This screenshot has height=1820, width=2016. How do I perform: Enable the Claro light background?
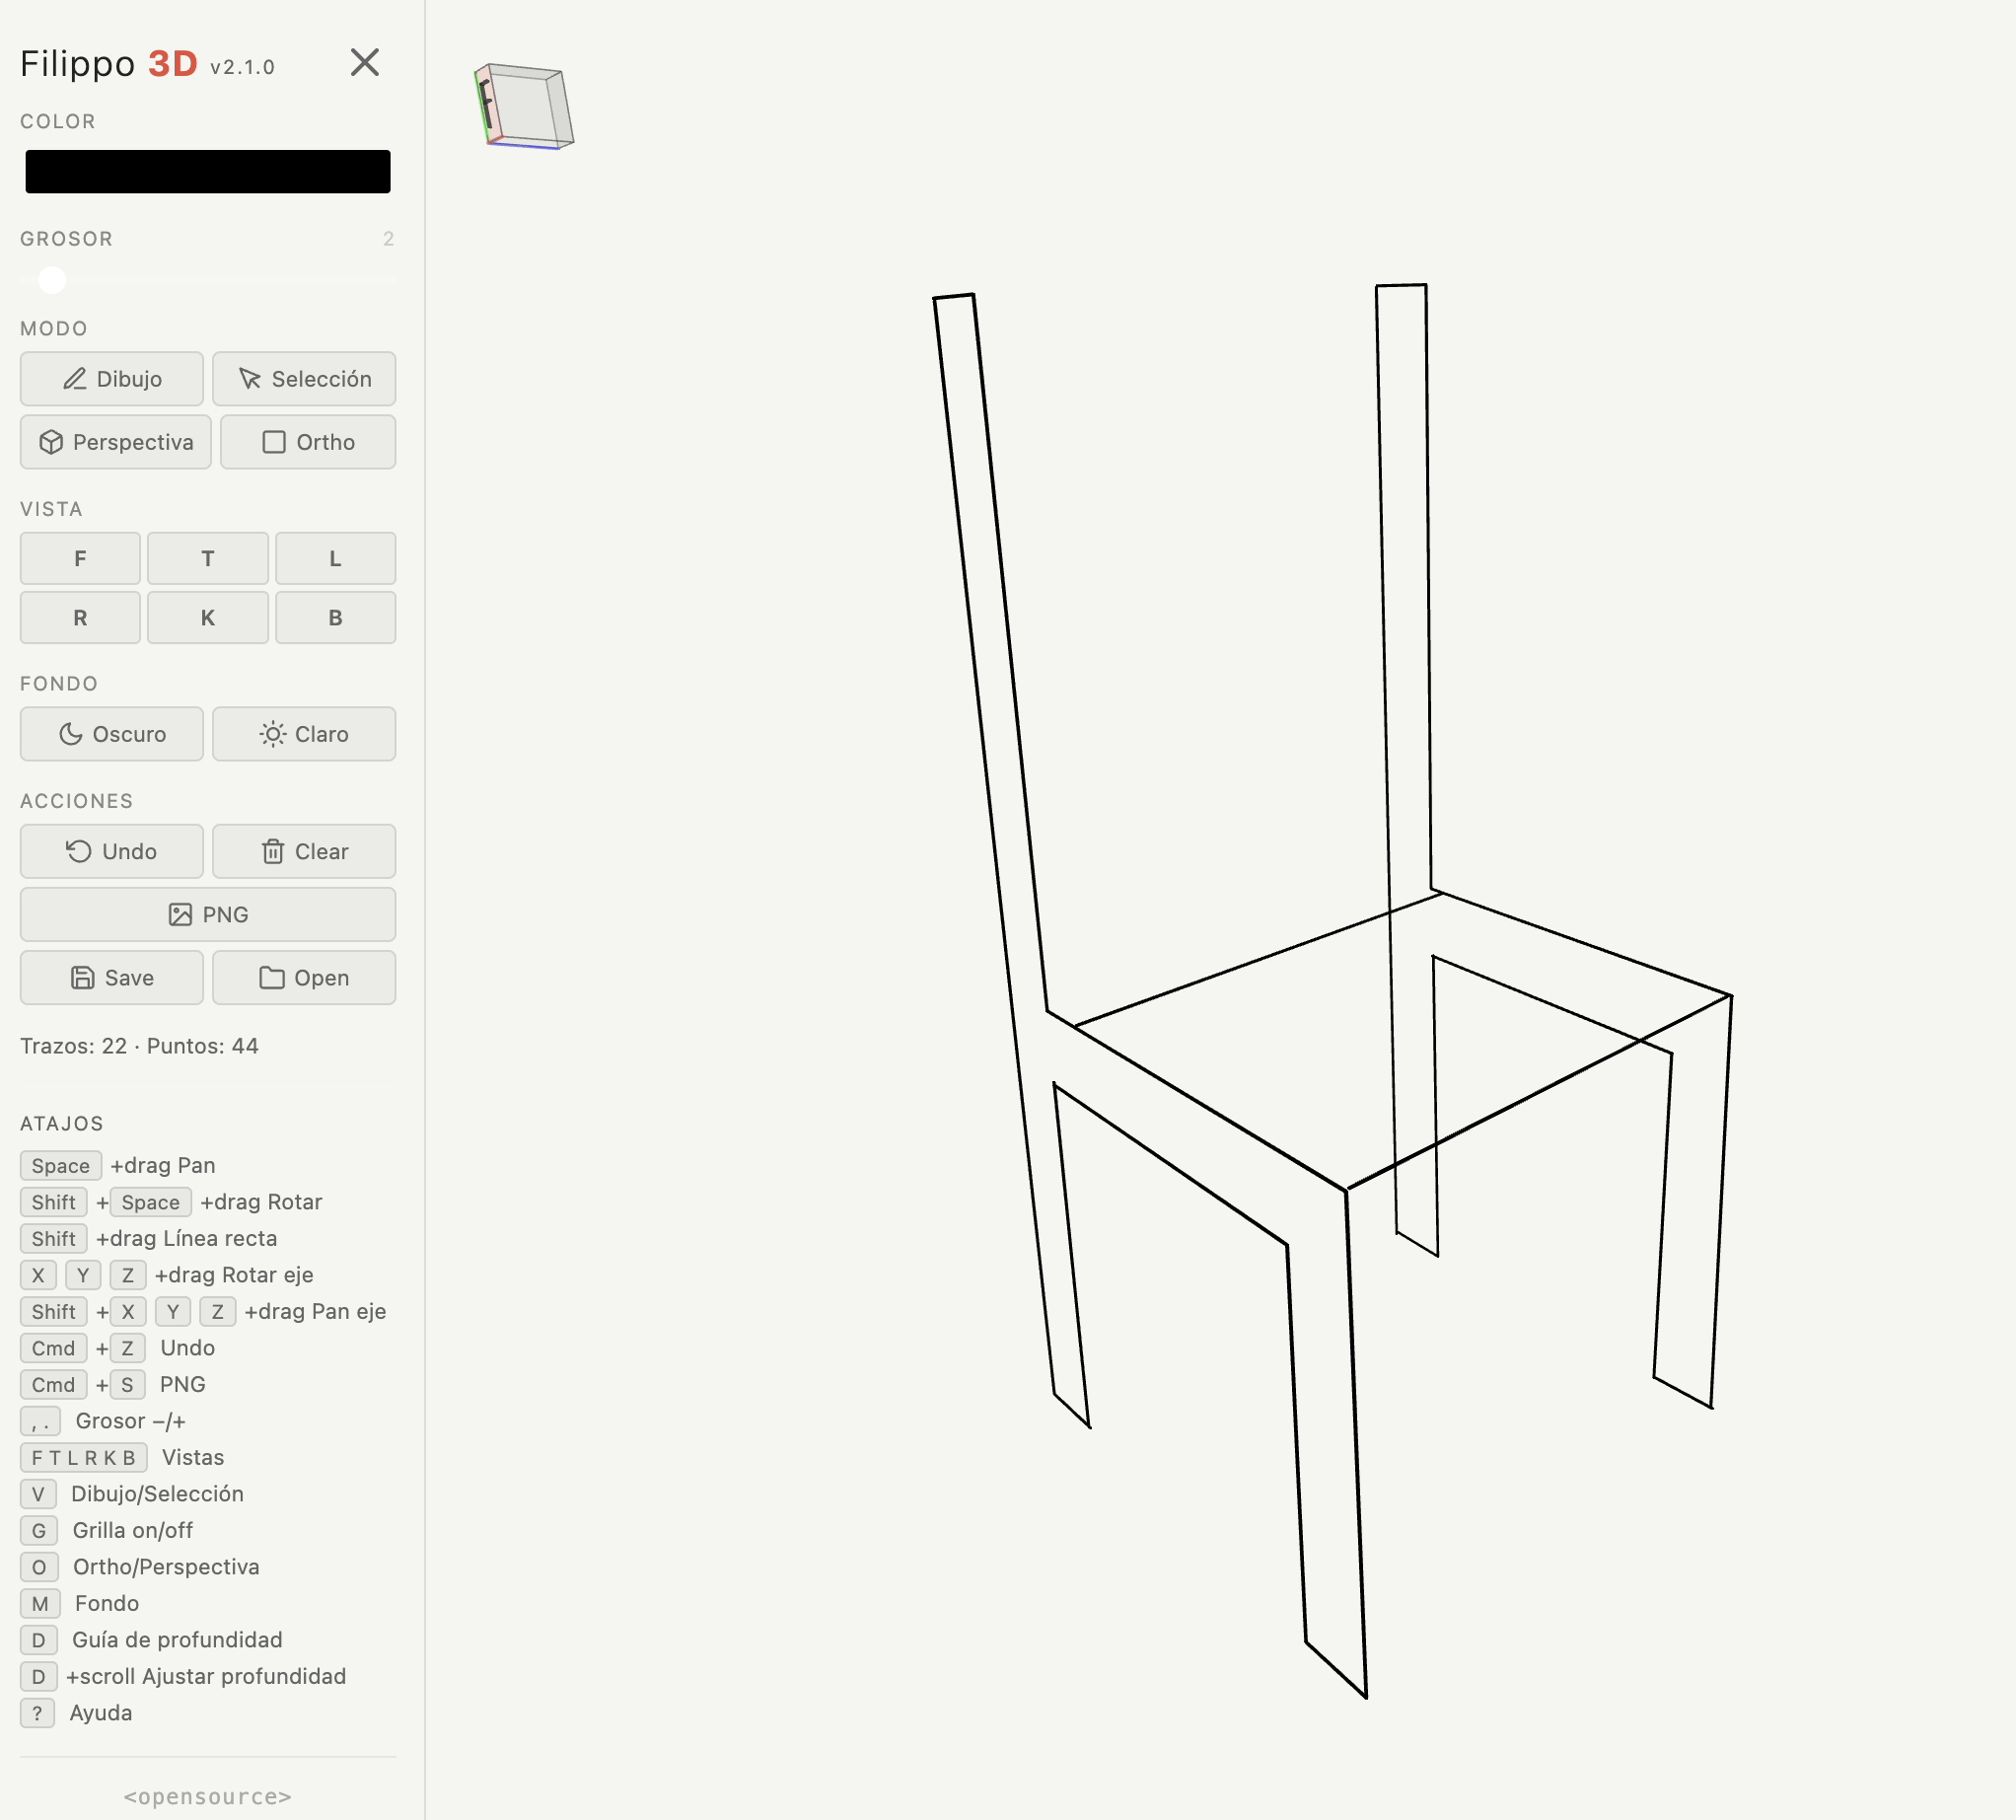(x=304, y=735)
